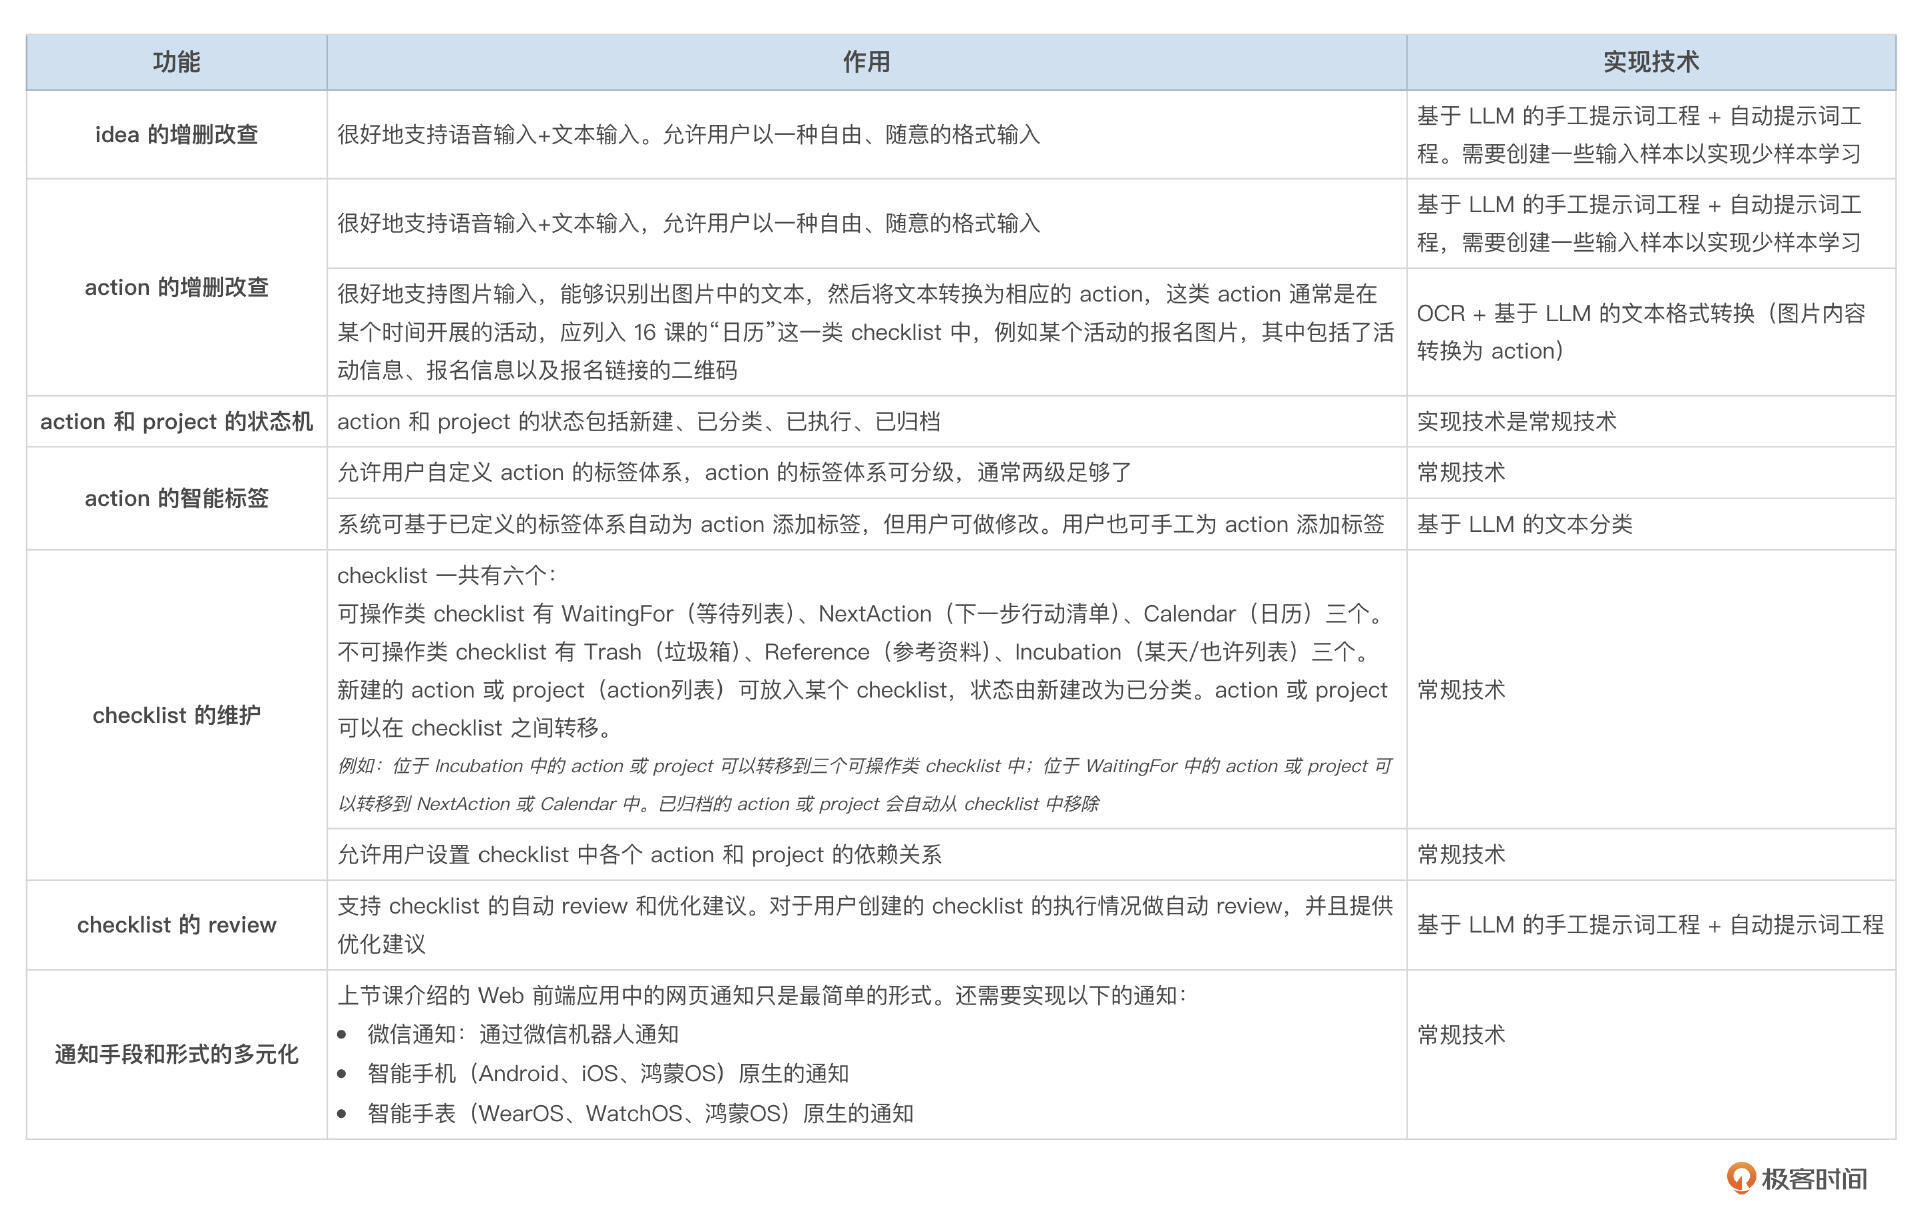Click the 通知手段和形式的多元化 row label
Viewport: 1920px width, 1224px height.
(176, 1055)
